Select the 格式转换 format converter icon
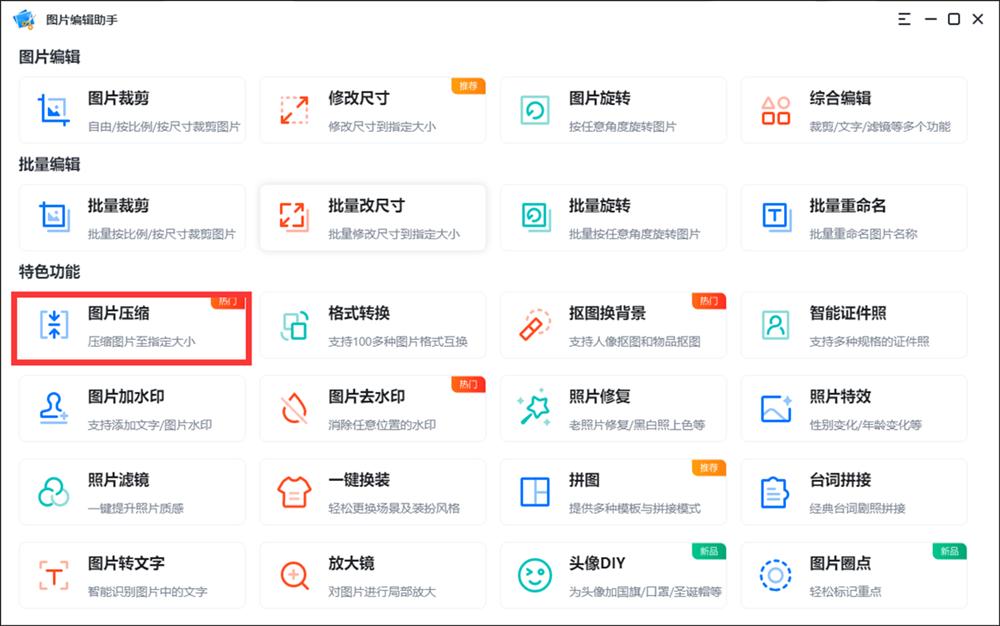1000x626 pixels. tap(293, 325)
